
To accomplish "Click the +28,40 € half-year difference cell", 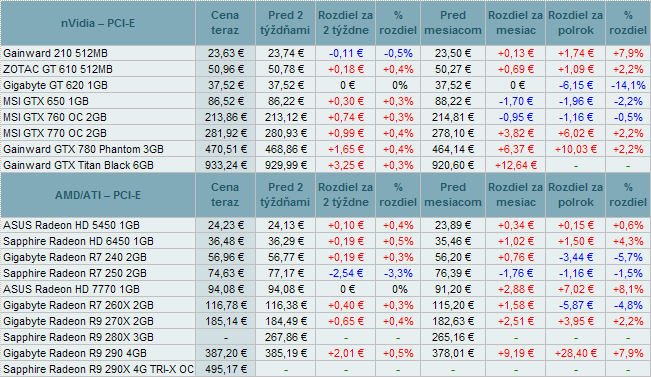I will click(575, 353).
